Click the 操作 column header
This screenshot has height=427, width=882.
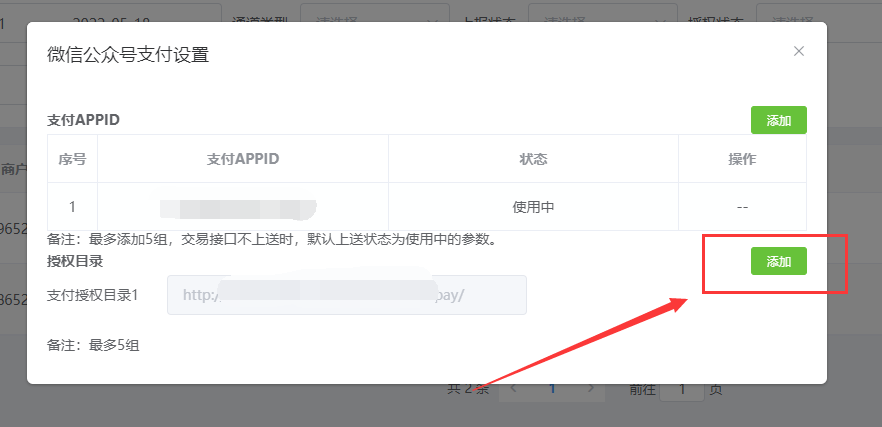tap(742, 159)
